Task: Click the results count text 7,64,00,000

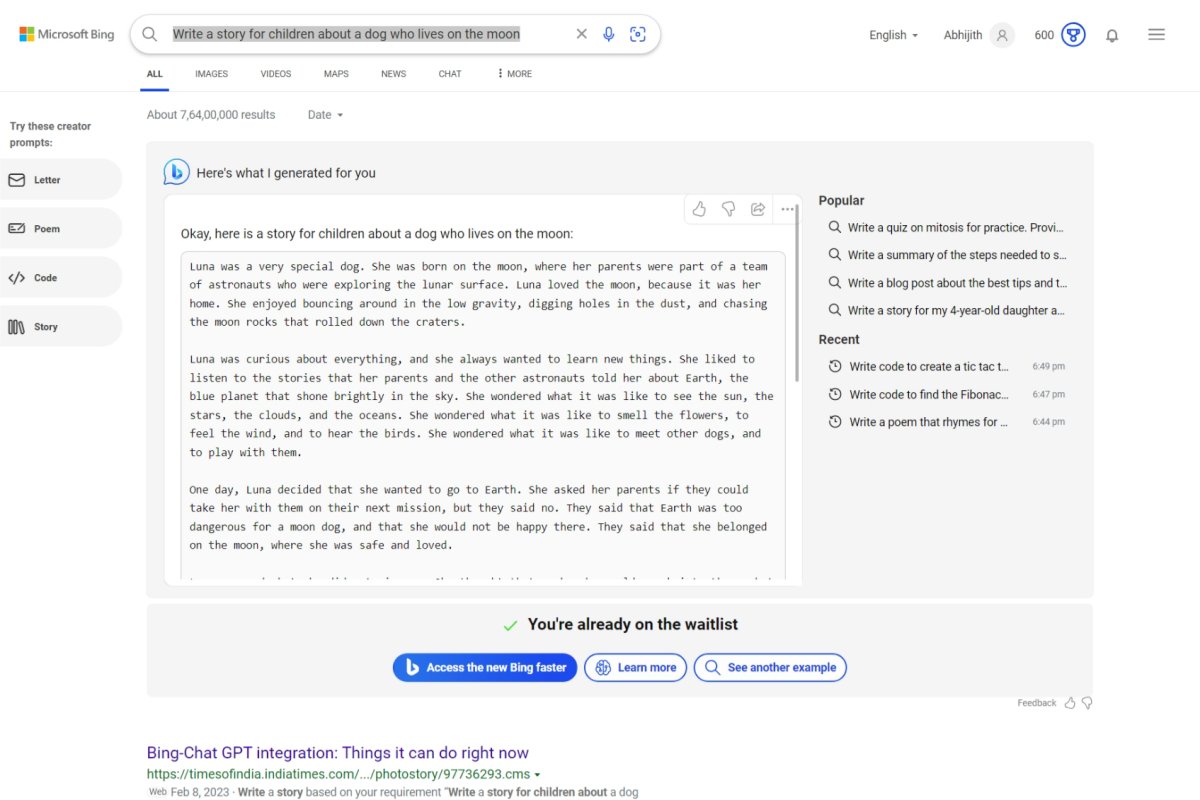Action: [x=211, y=115]
